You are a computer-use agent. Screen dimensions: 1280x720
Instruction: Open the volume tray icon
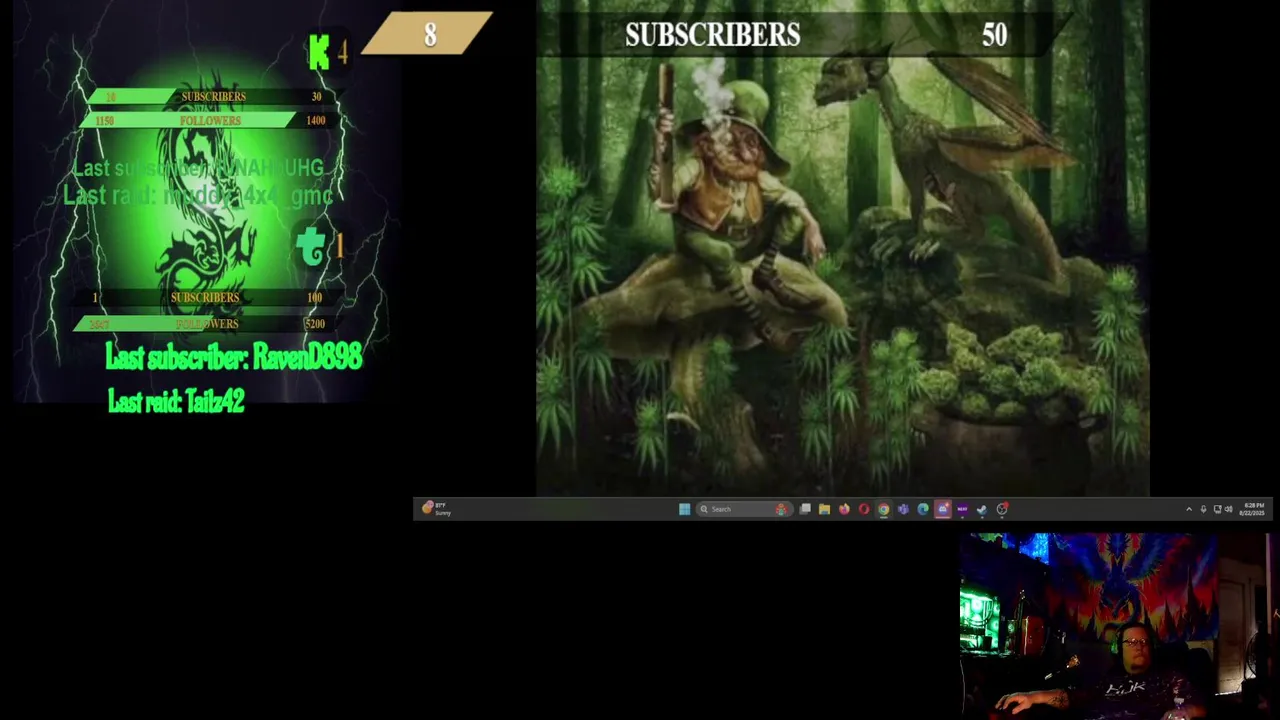pos(1229,509)
